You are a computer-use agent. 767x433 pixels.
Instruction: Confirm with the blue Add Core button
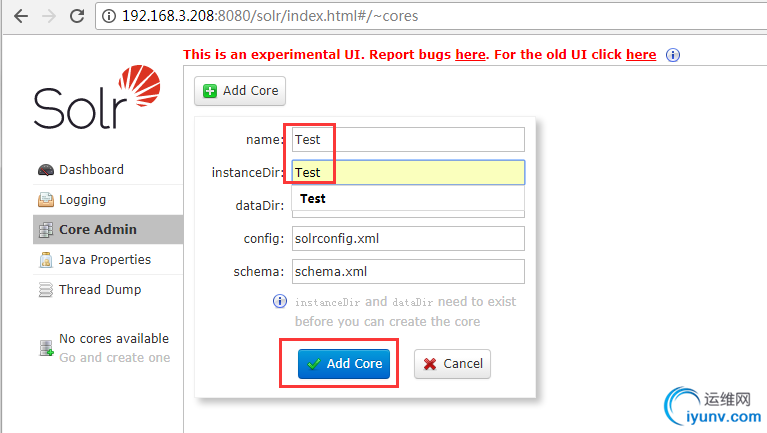(x=344, y=364)
